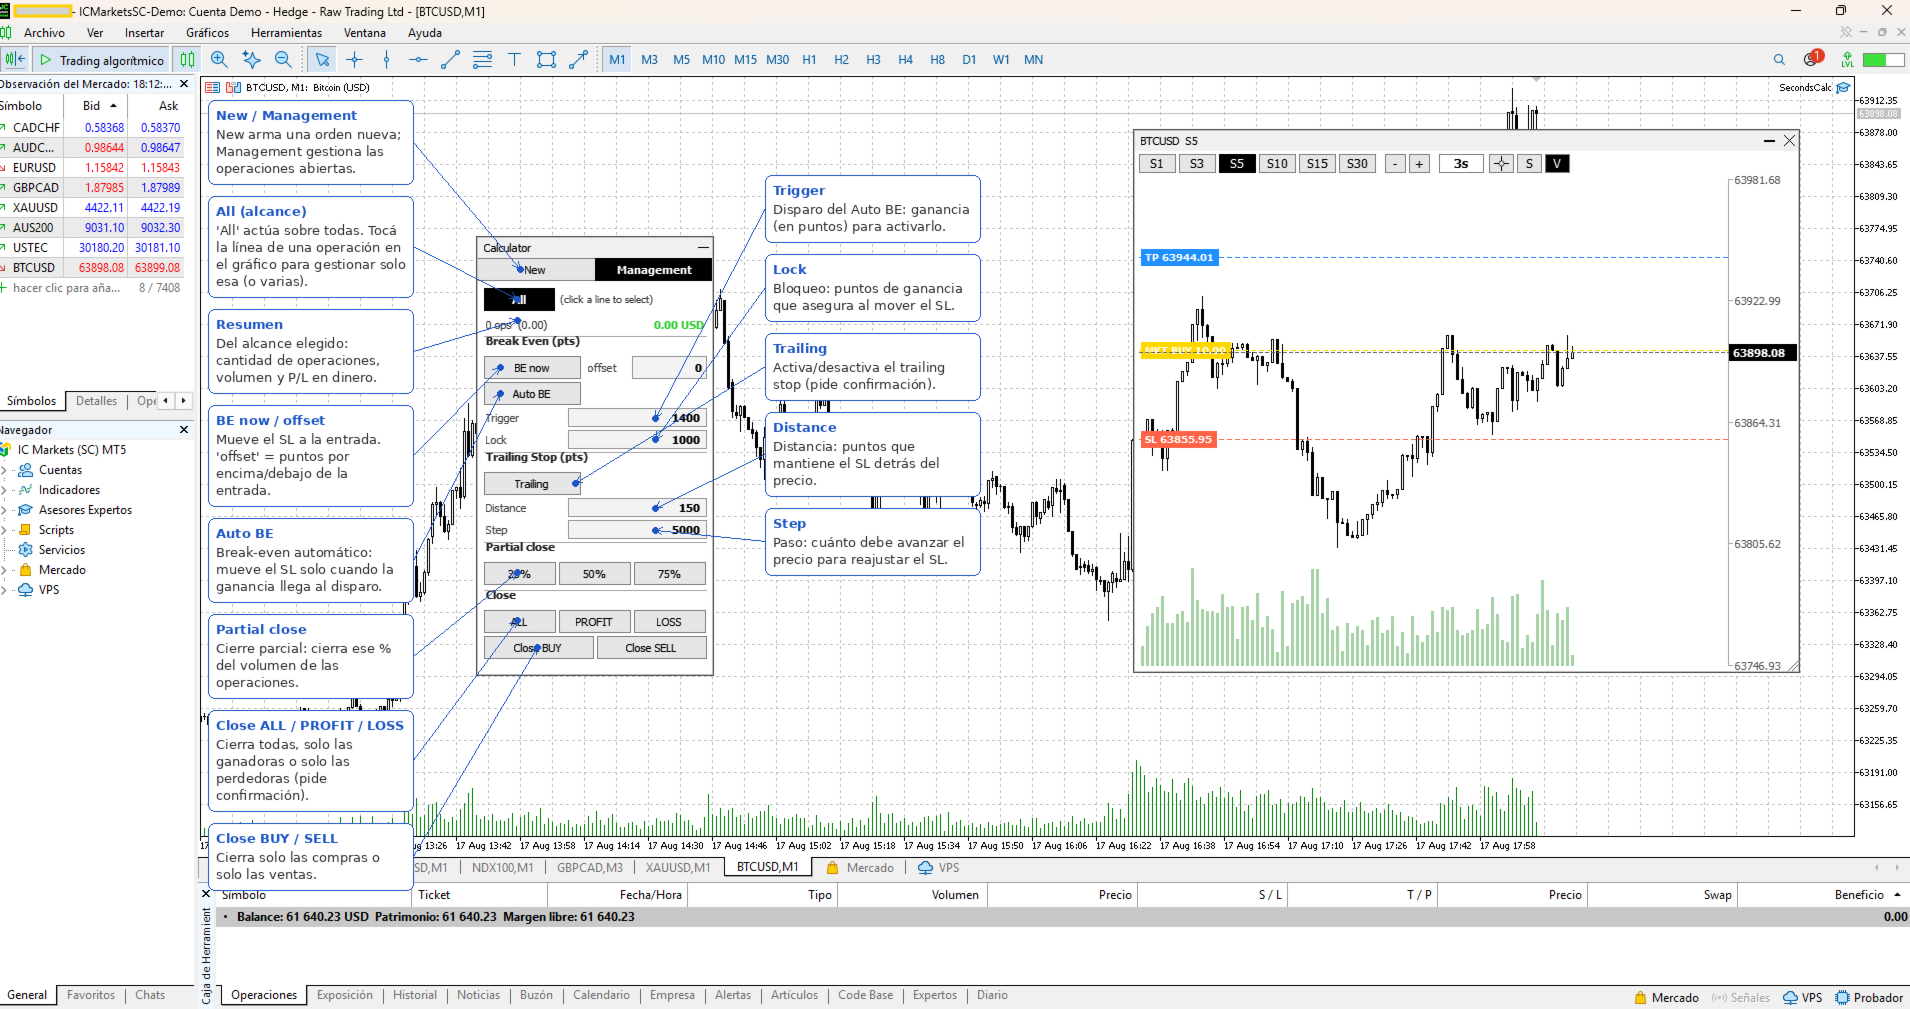Click the Auto BE button

point(531,394)
